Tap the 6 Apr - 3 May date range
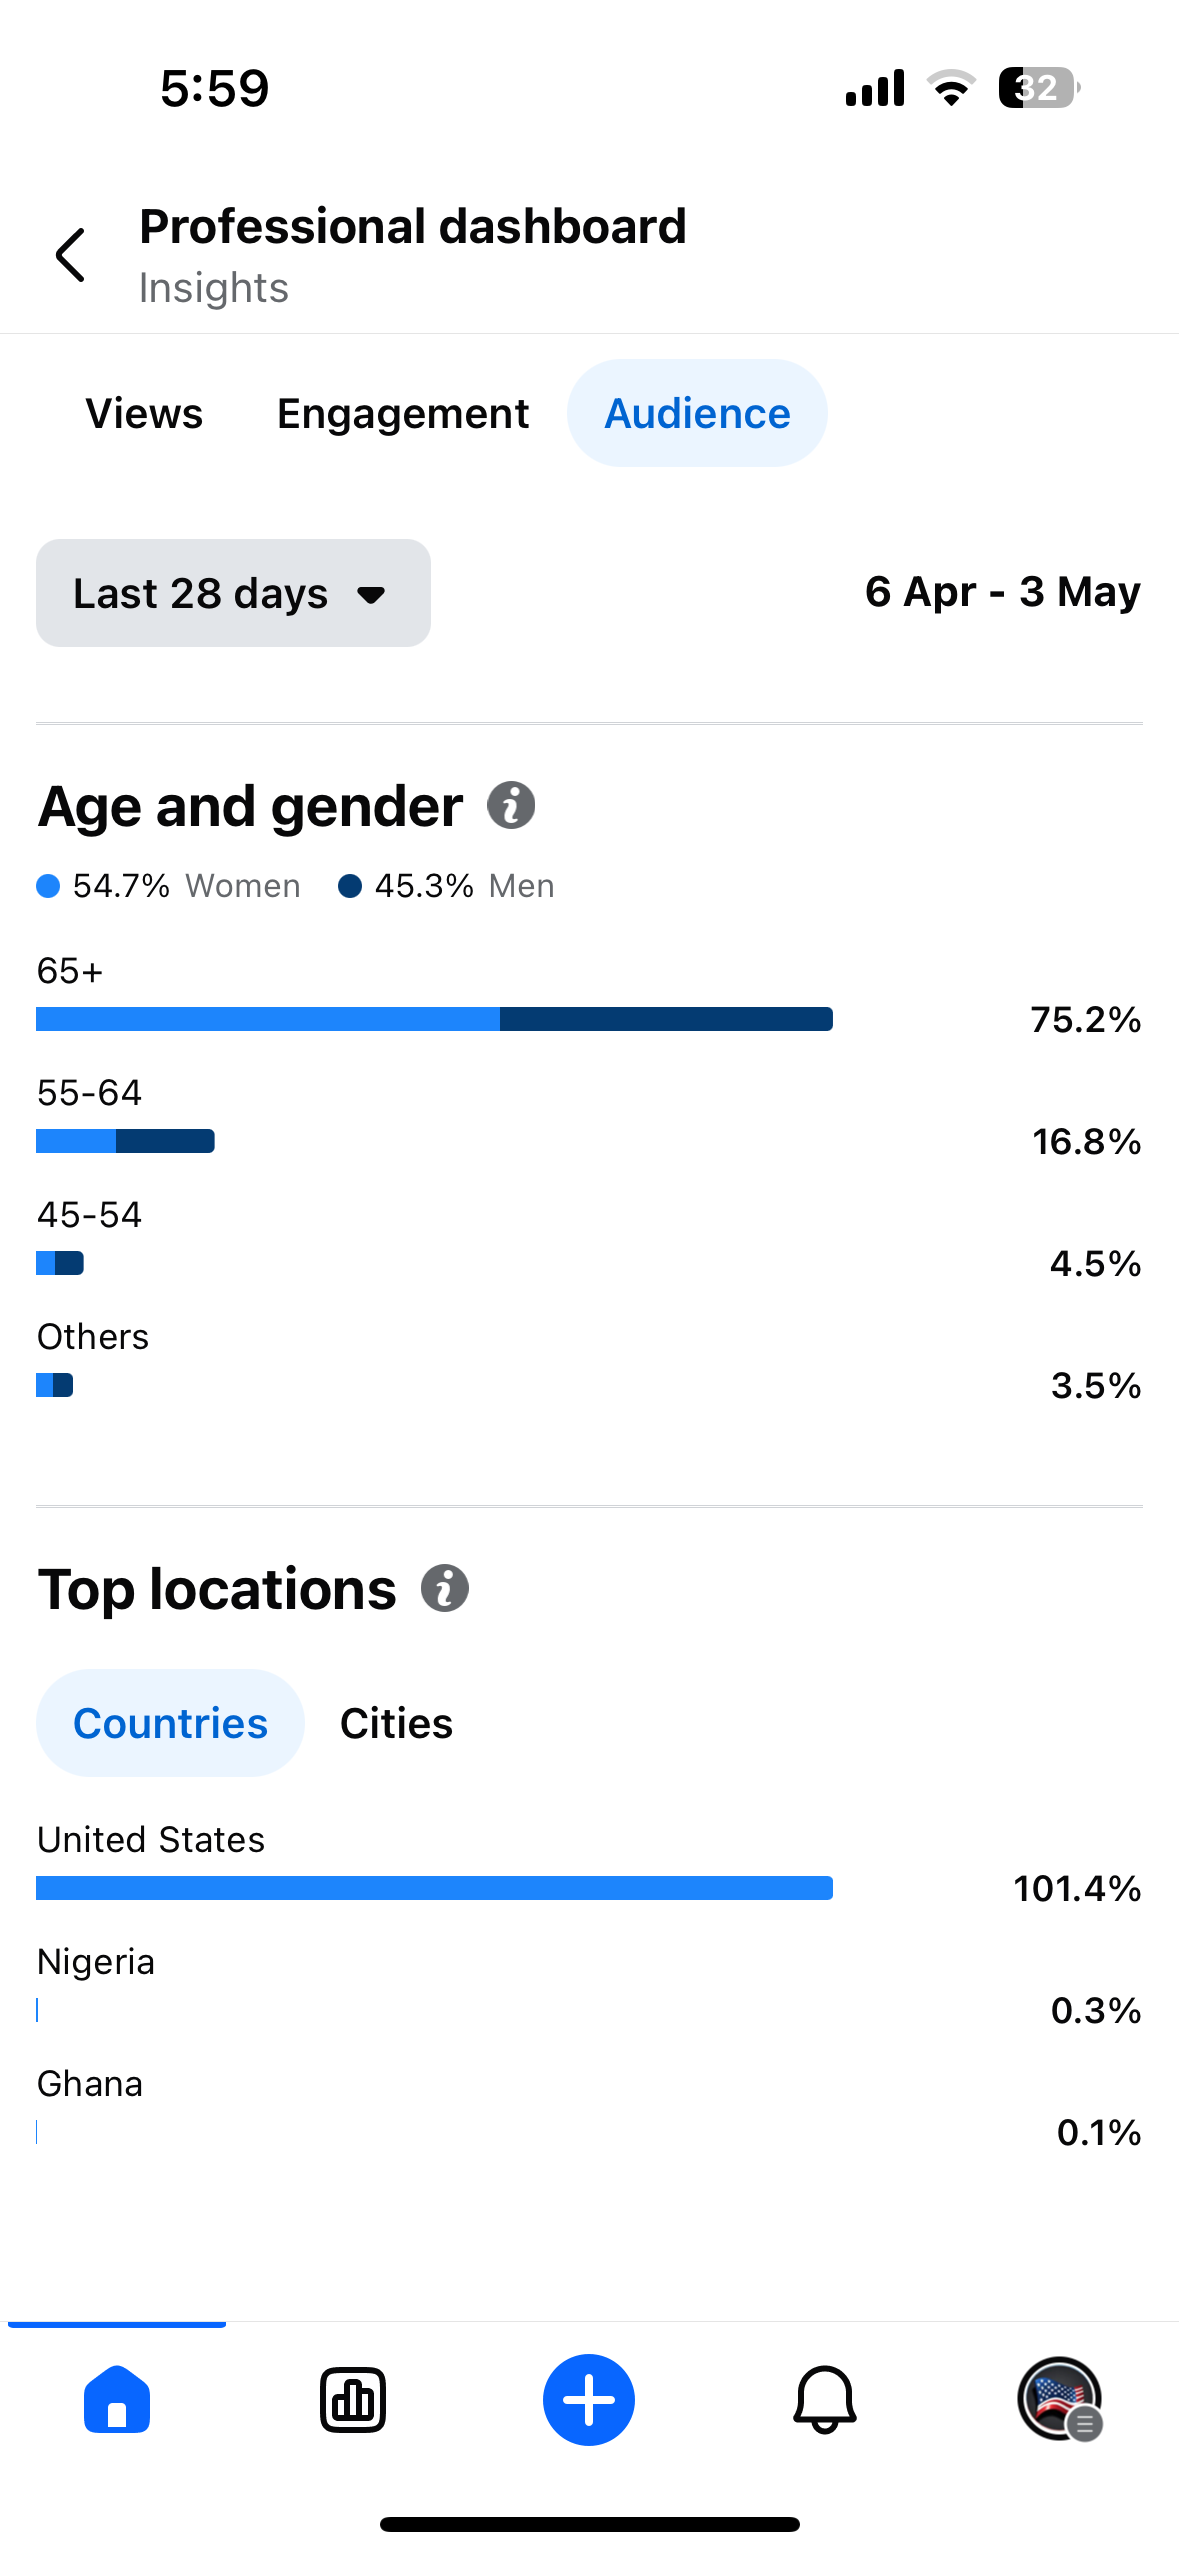 click(x=1002, y=592)
